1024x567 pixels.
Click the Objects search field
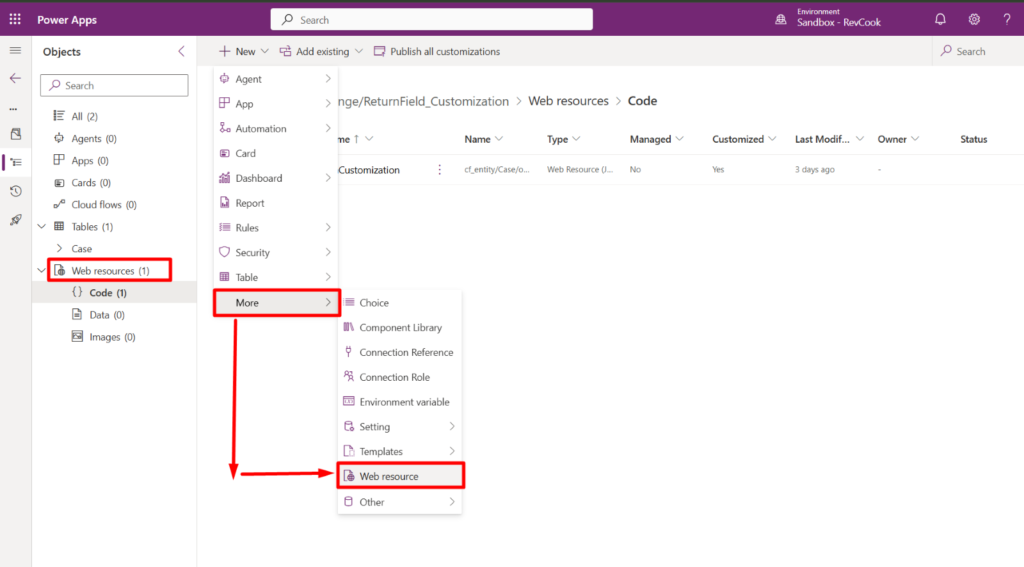(114, 86)
